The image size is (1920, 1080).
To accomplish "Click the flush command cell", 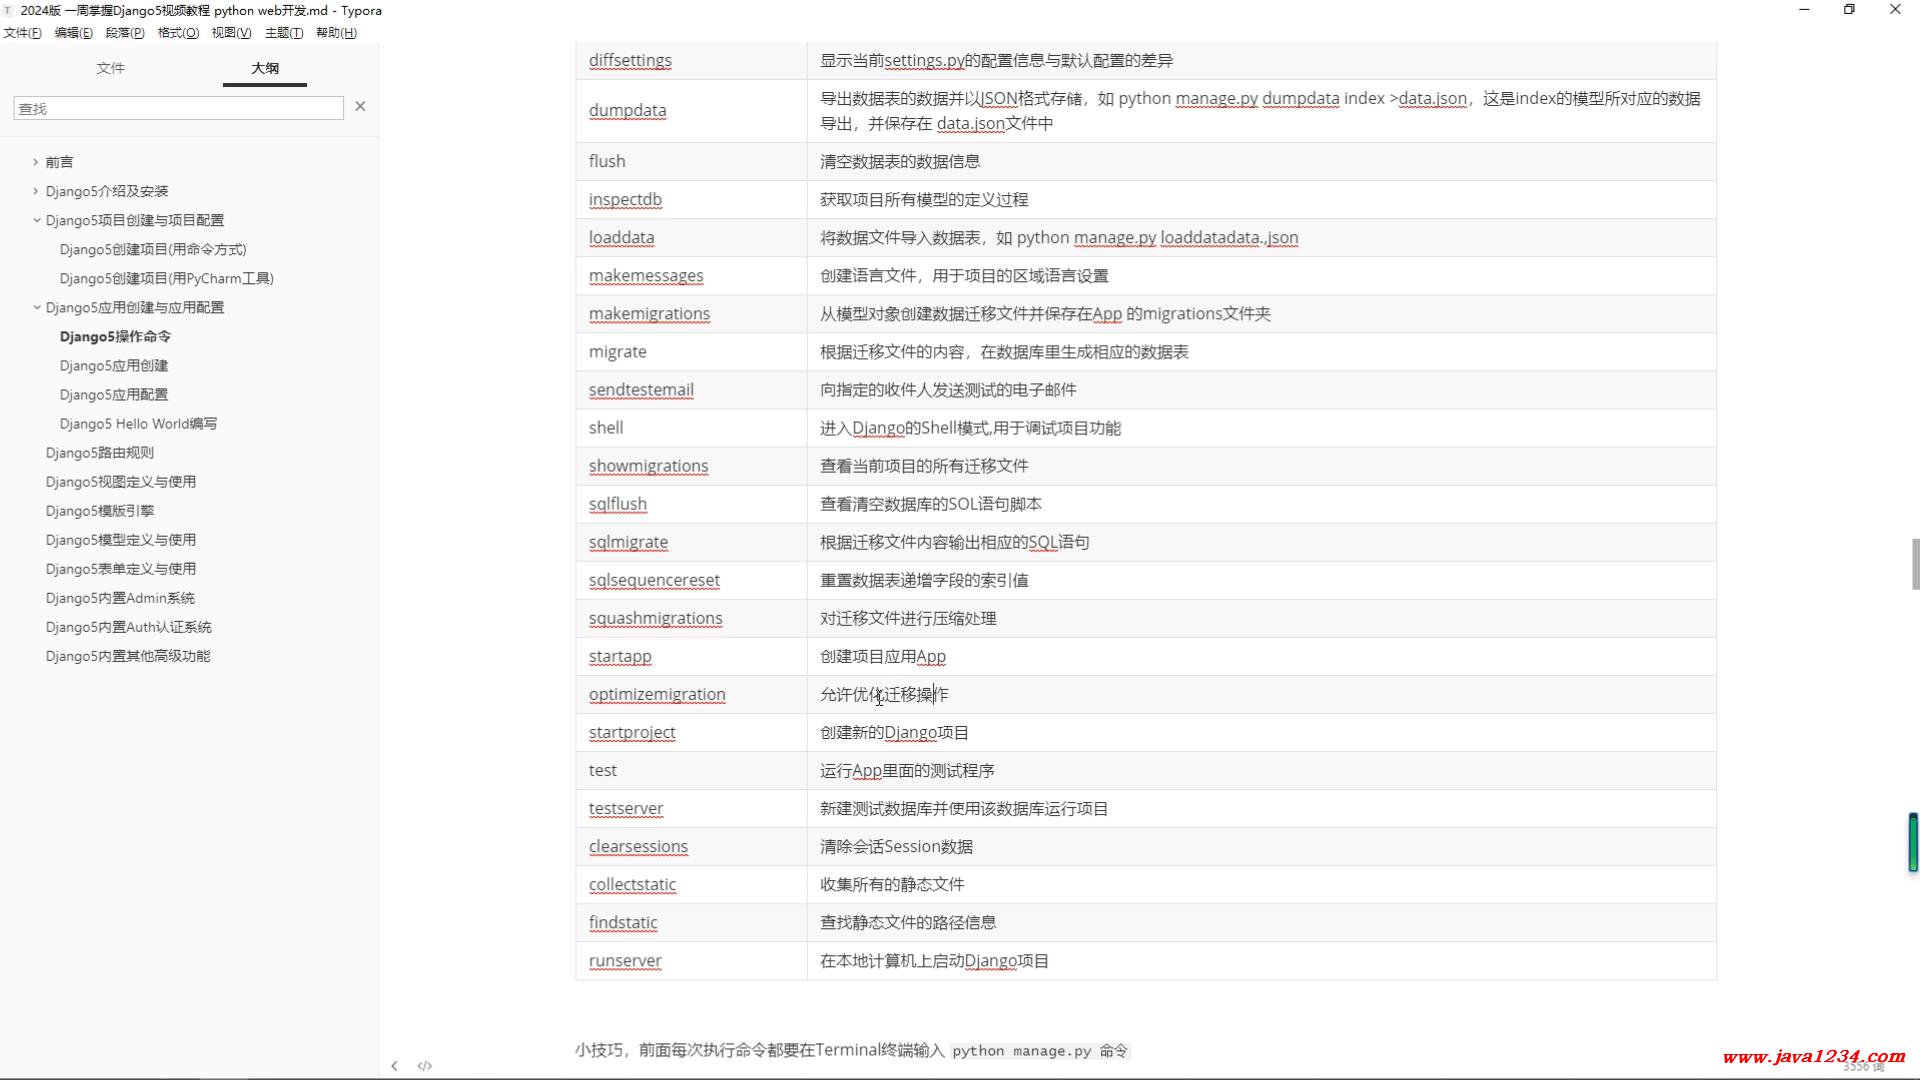I will coord(691,161).
